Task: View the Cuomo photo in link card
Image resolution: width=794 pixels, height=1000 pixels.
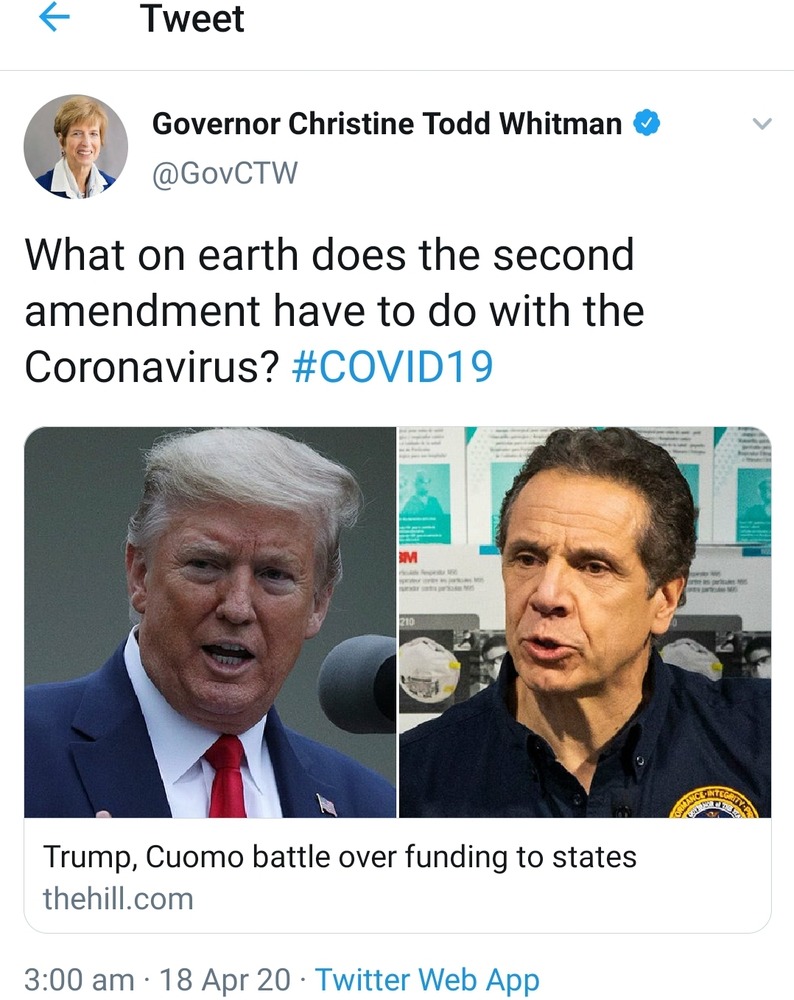Action: 585,622
